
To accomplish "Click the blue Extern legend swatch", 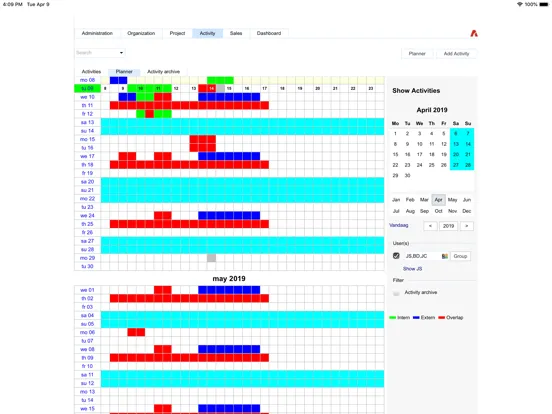I will click(x=416, y=318).
